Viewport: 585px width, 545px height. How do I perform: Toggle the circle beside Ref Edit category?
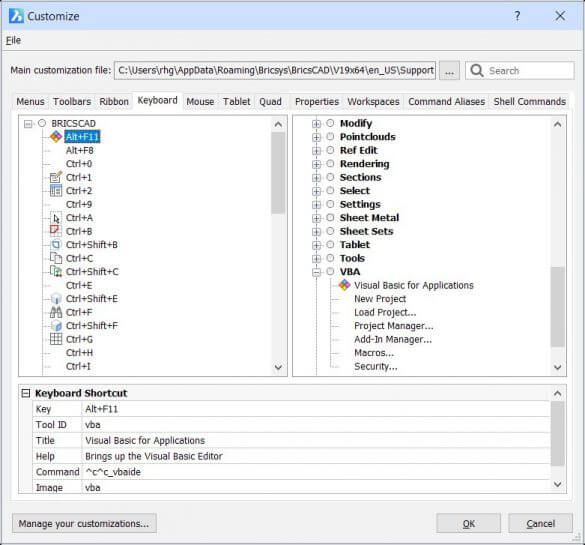[330, 150]
